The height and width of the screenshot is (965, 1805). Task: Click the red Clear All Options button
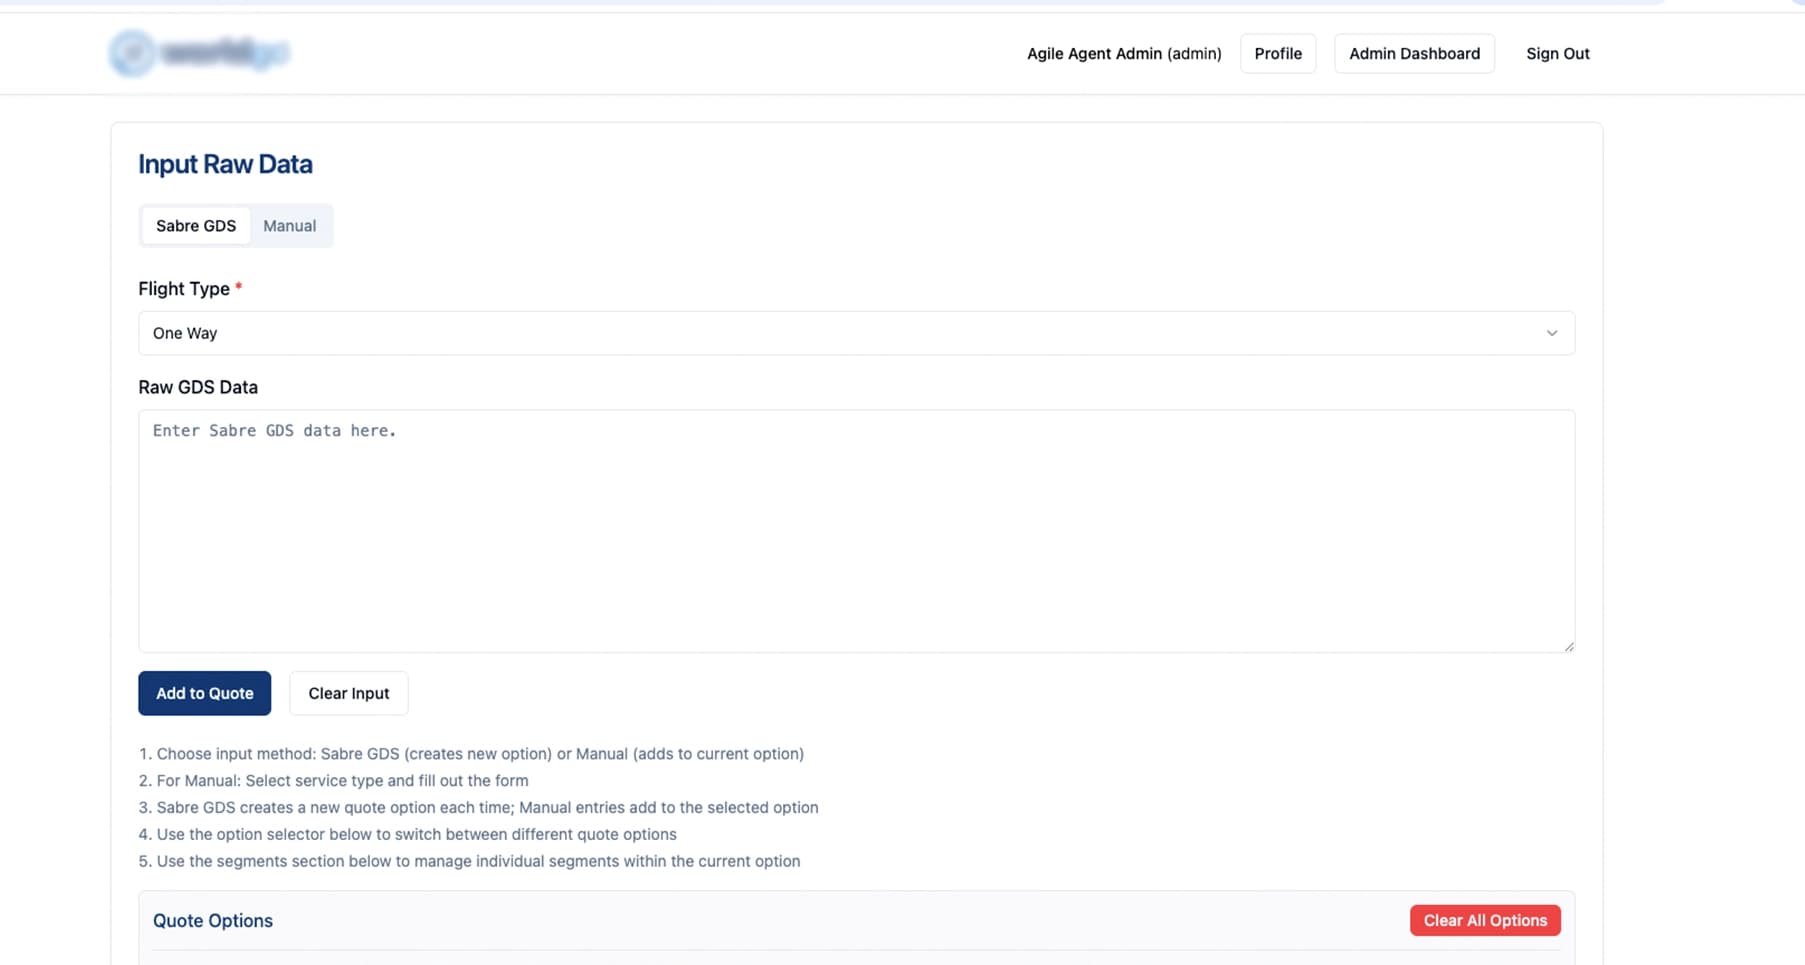pyautogui.click(x=1484, y=920)
